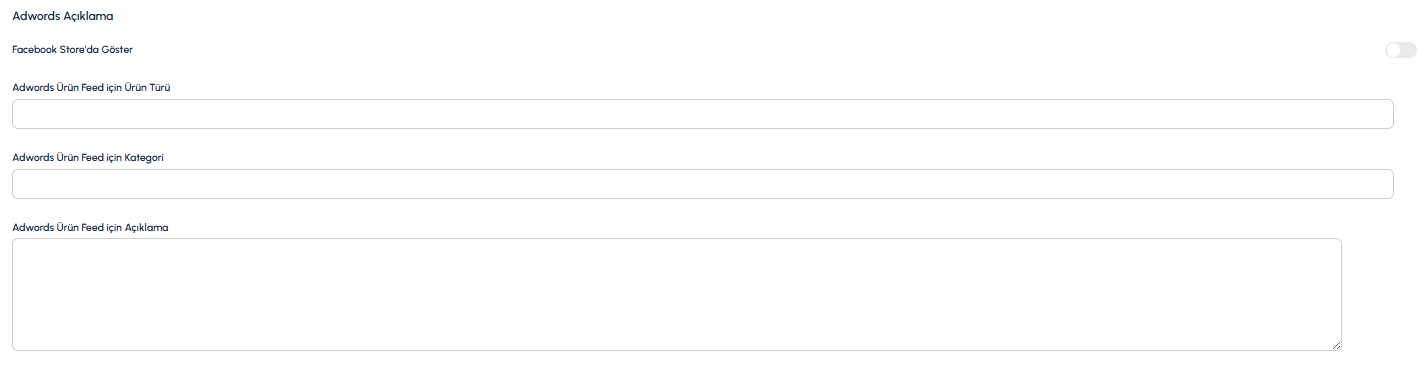Screen dimensions: 1427x365
Task: Switch on showing product in Facebook Store
Action: [x=1400, y=50]
